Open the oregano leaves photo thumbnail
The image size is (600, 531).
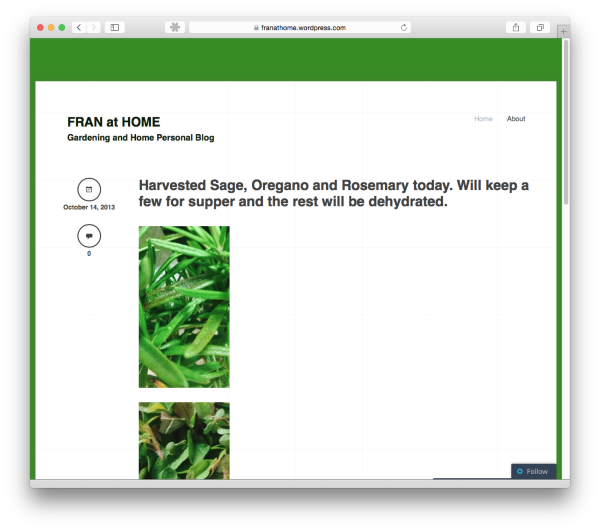coord(184,440)
